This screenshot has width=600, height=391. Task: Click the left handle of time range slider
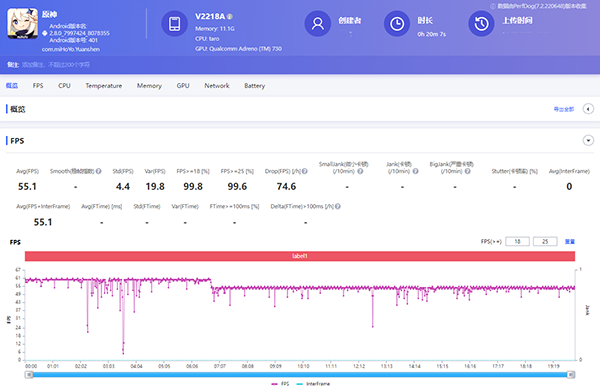29,375
